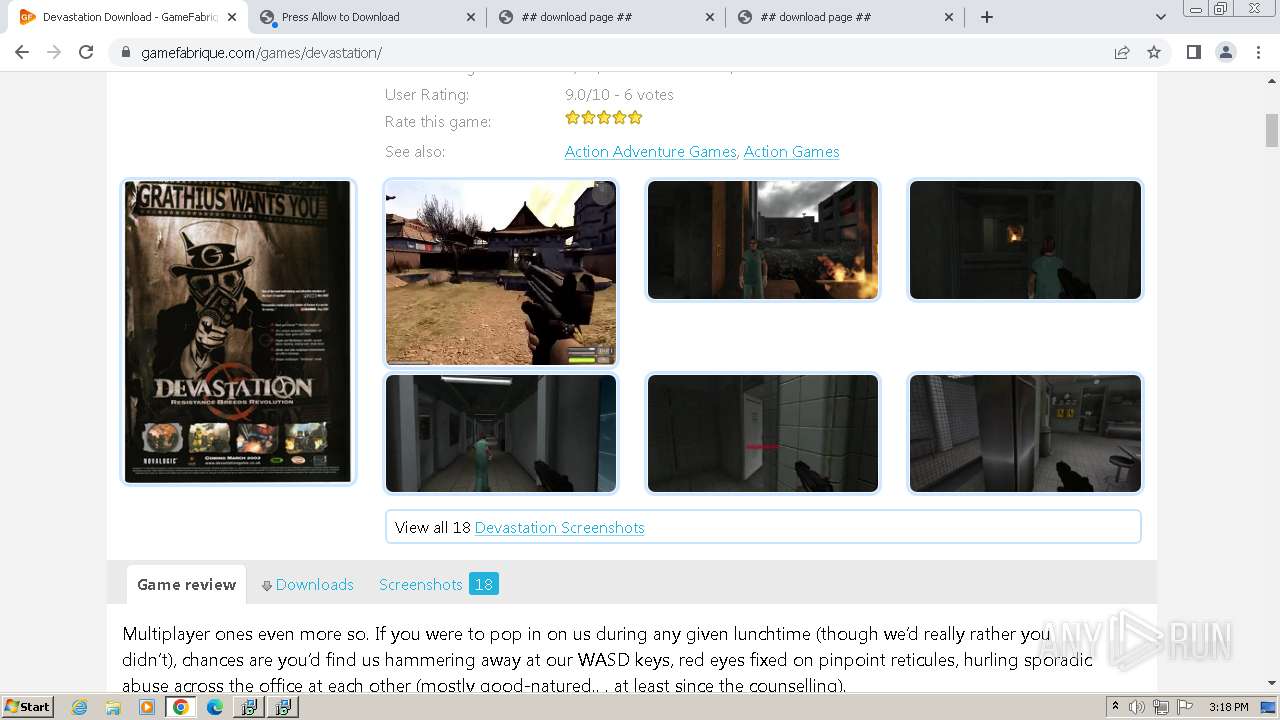Open the Chrome profile menu
This screenshot has width=1280, height=720.
coord(1225,52)
